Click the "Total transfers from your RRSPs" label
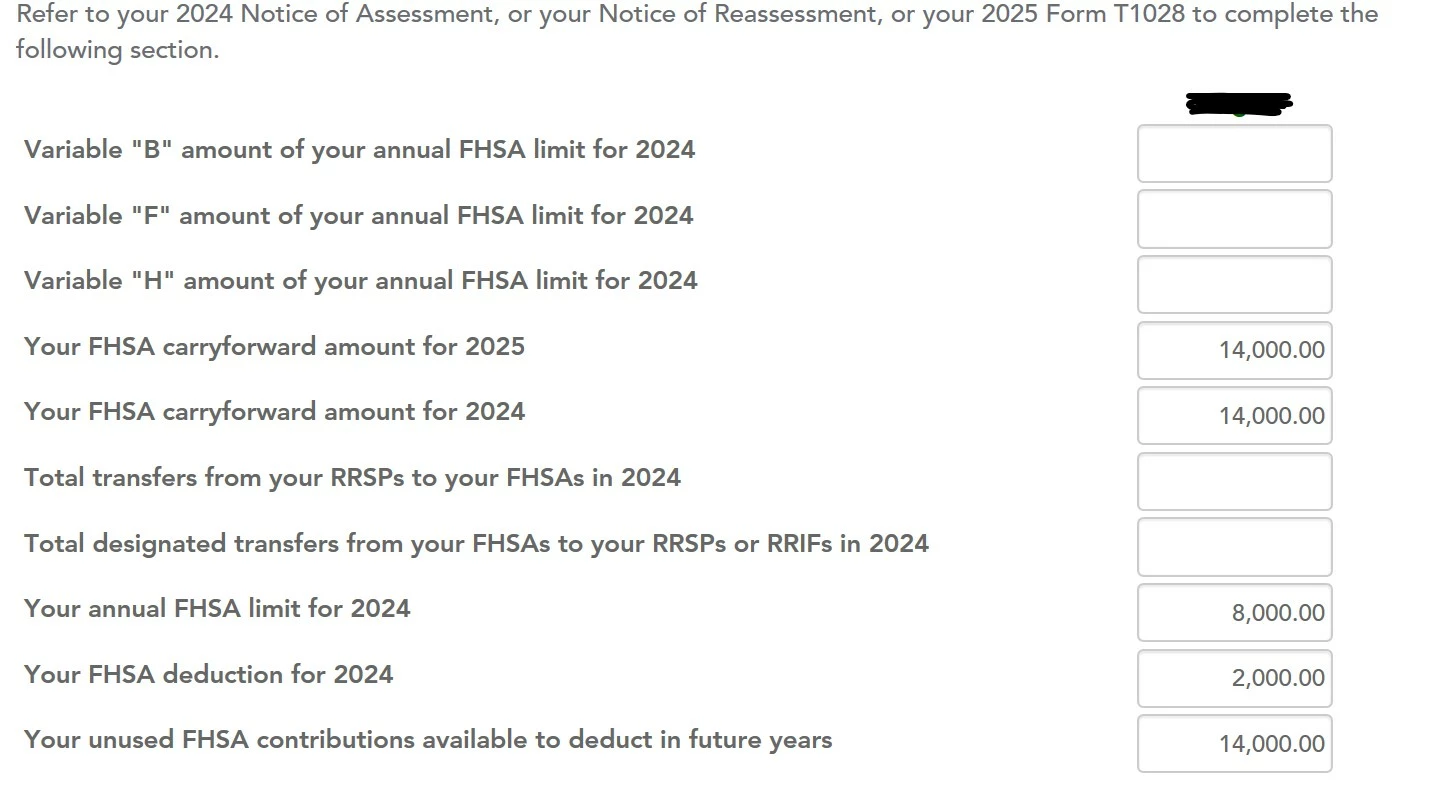Screen dimensions: 1440x795 352,478
